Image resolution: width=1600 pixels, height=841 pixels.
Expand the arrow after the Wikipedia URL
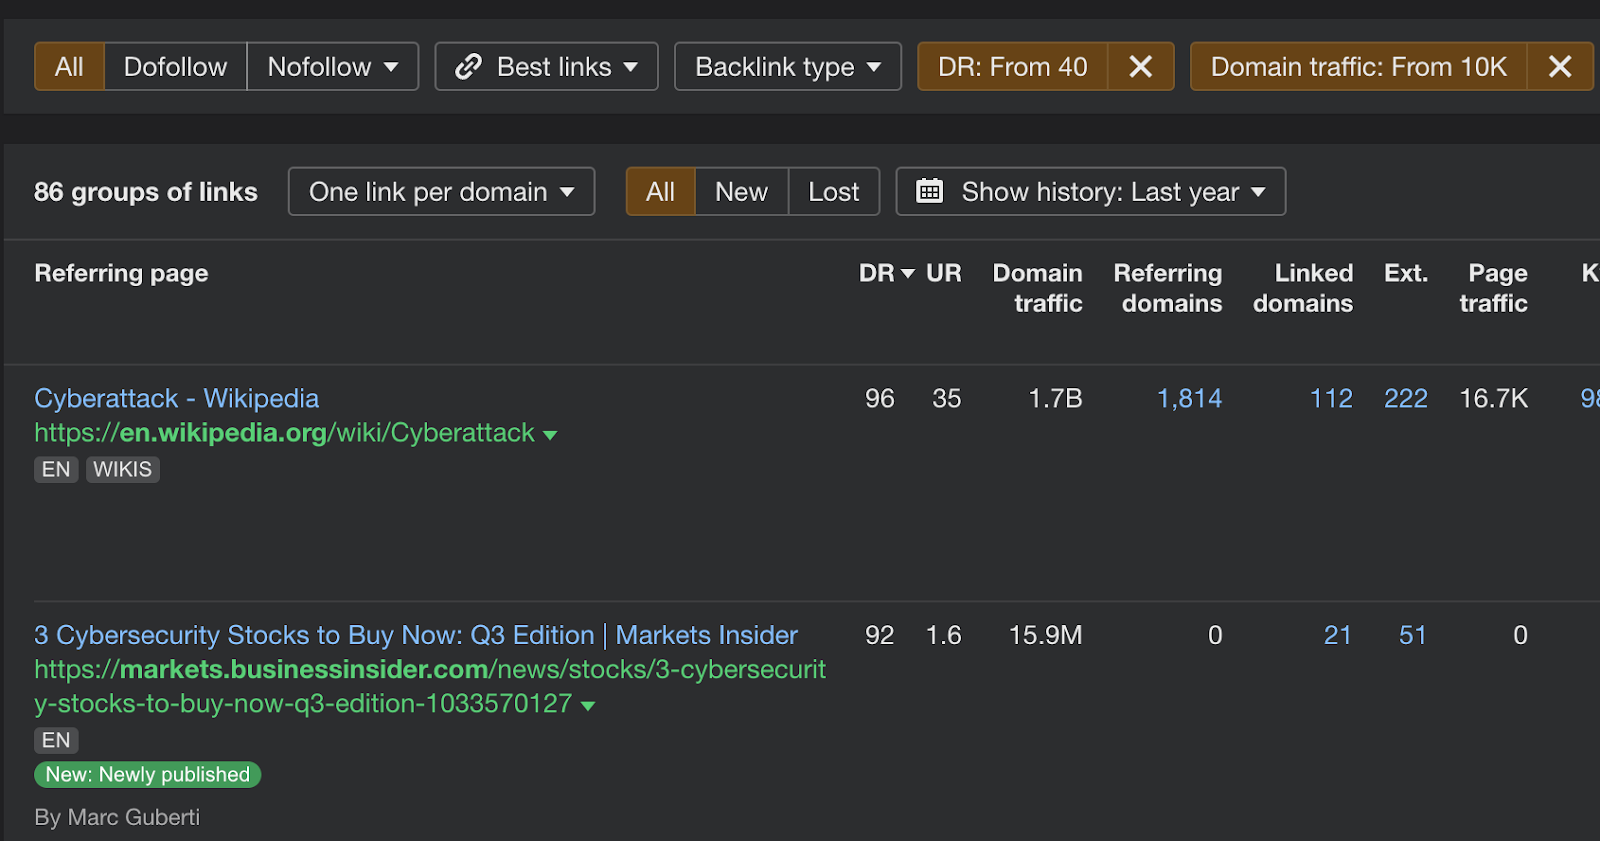click(x=549, y=435)
